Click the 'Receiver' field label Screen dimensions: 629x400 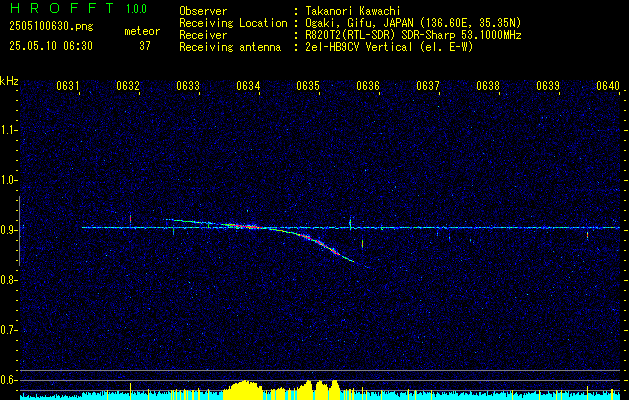(x=203, y=35)
